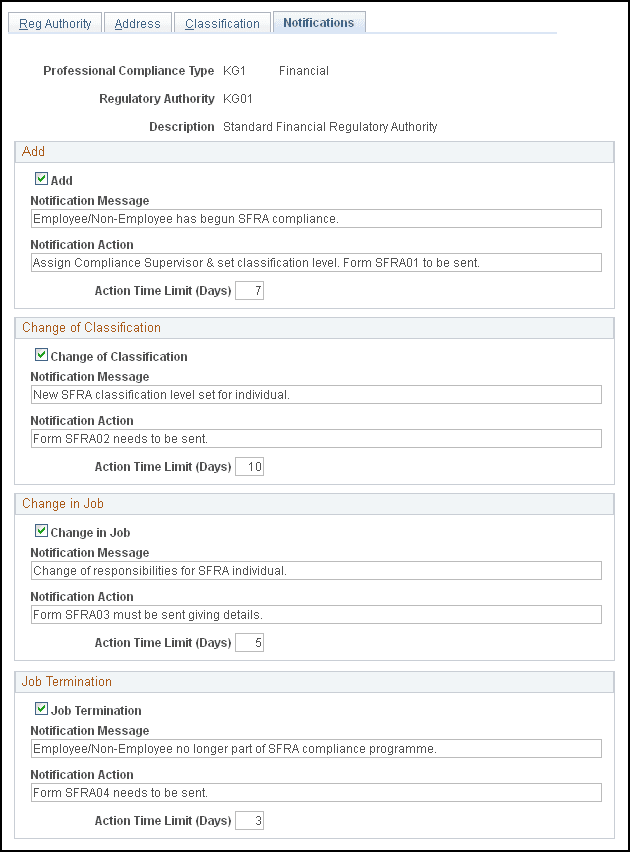The image size is (630, 852).
Task: Click the action field stating Form SFRA02 needs sending
Action: tap(315, 438)
